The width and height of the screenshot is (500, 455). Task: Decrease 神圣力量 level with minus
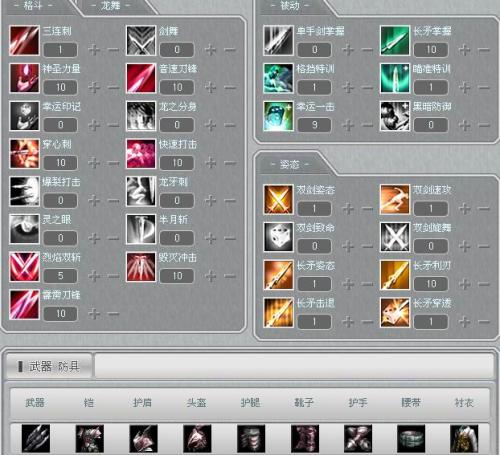113,88
